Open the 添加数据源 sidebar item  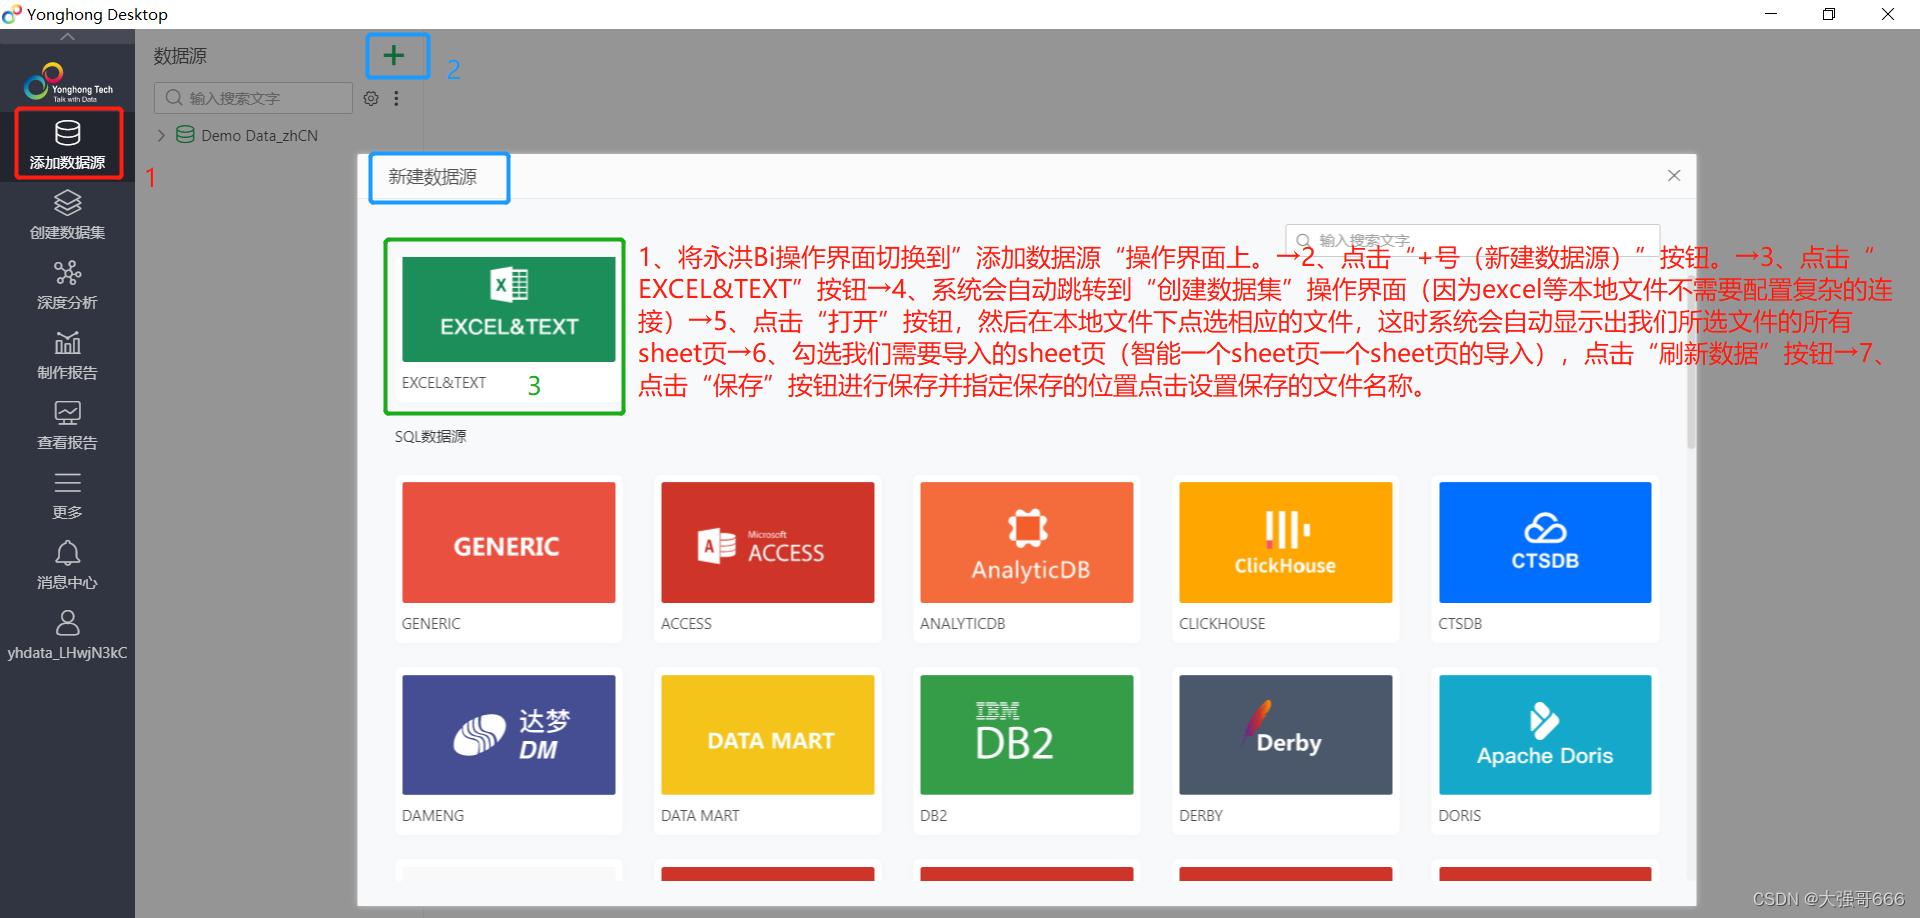click(68, 144)
